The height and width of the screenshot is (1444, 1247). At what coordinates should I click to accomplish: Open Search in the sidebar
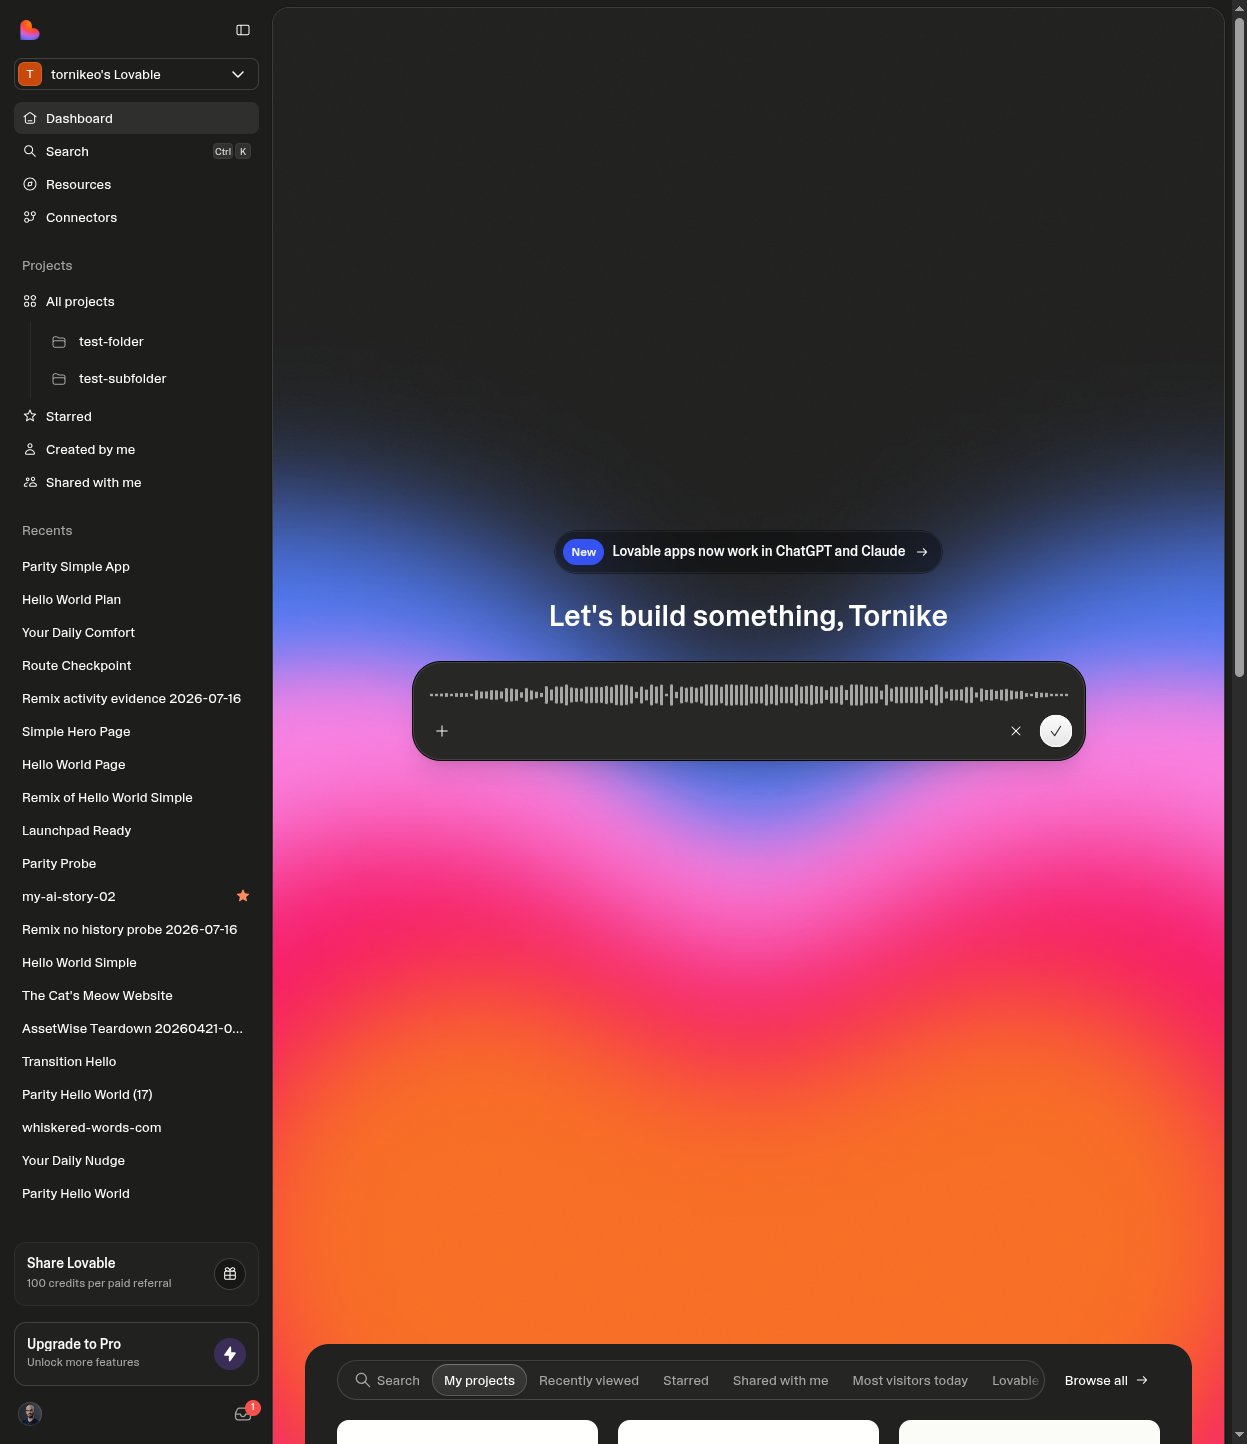click(136, 151)
